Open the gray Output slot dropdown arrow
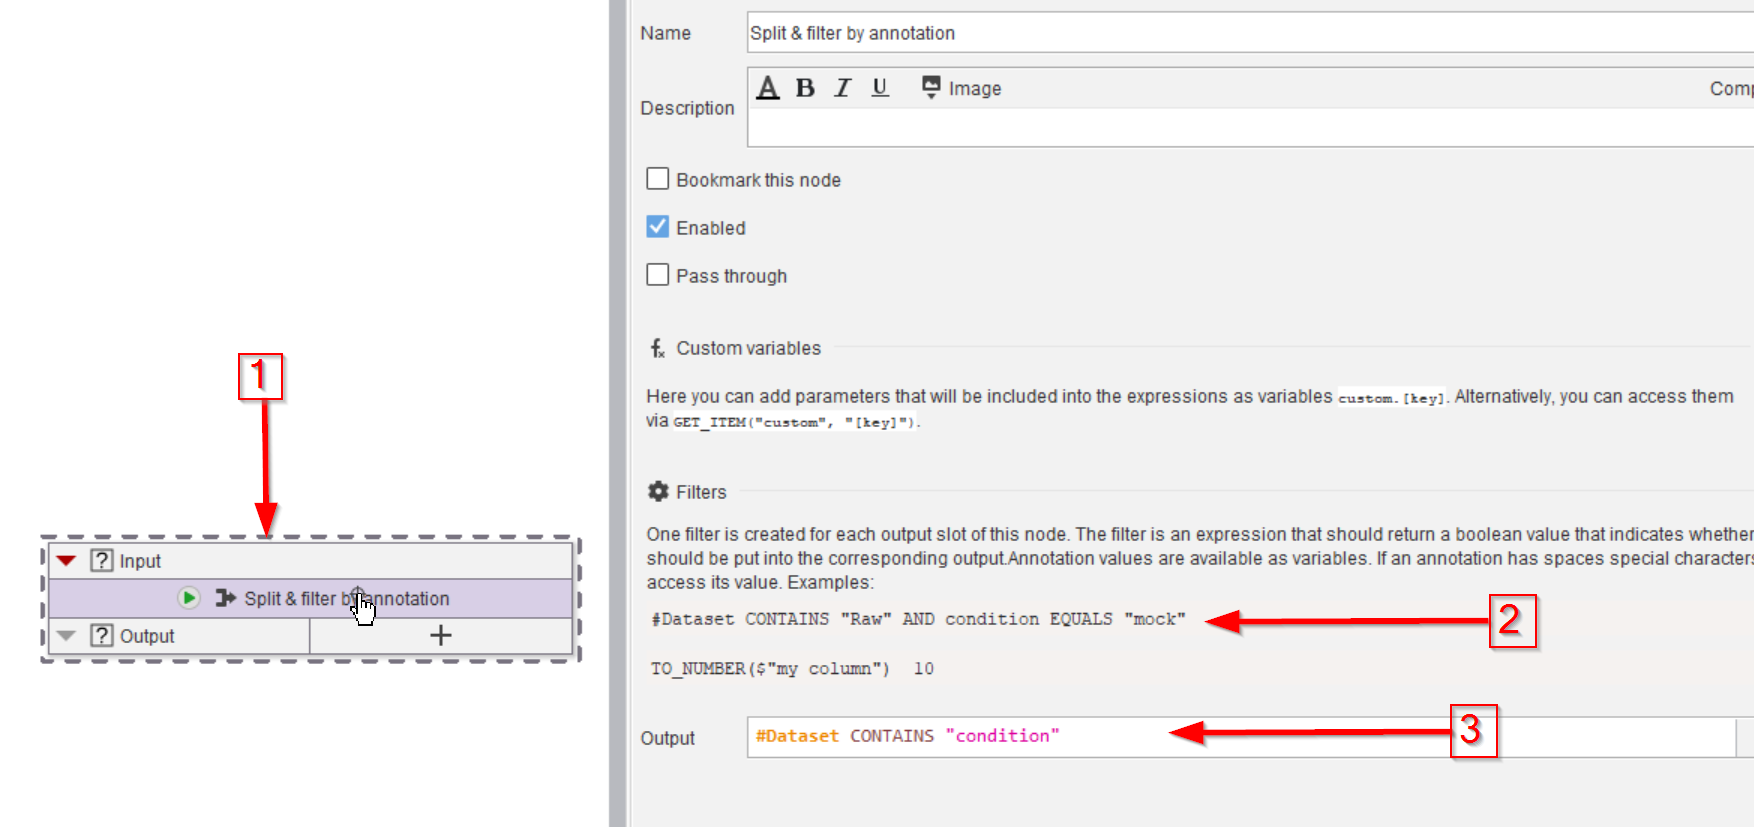Image resolution: width=1754 pixels, height=827 pixels. pos(67,636)
